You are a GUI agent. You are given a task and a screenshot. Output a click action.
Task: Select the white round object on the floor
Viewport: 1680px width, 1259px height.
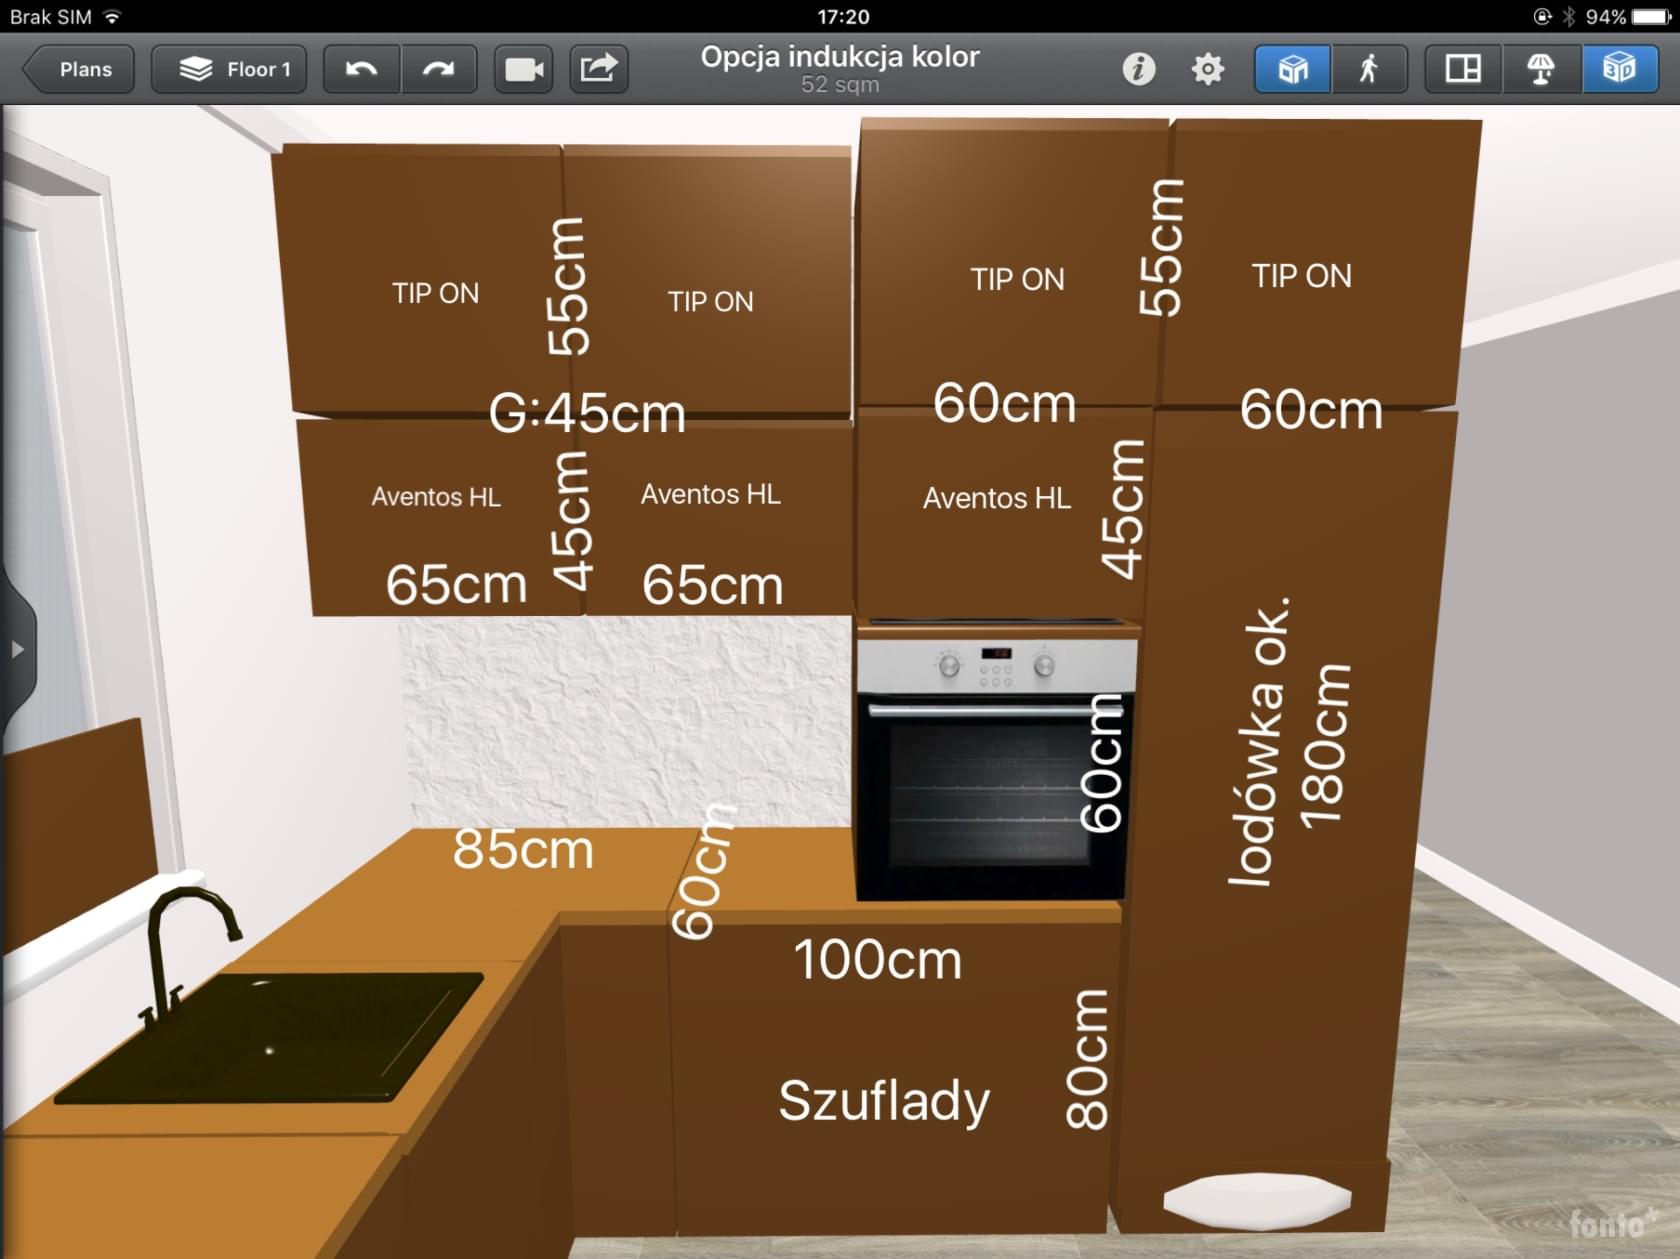(x=1257, y=1200)
